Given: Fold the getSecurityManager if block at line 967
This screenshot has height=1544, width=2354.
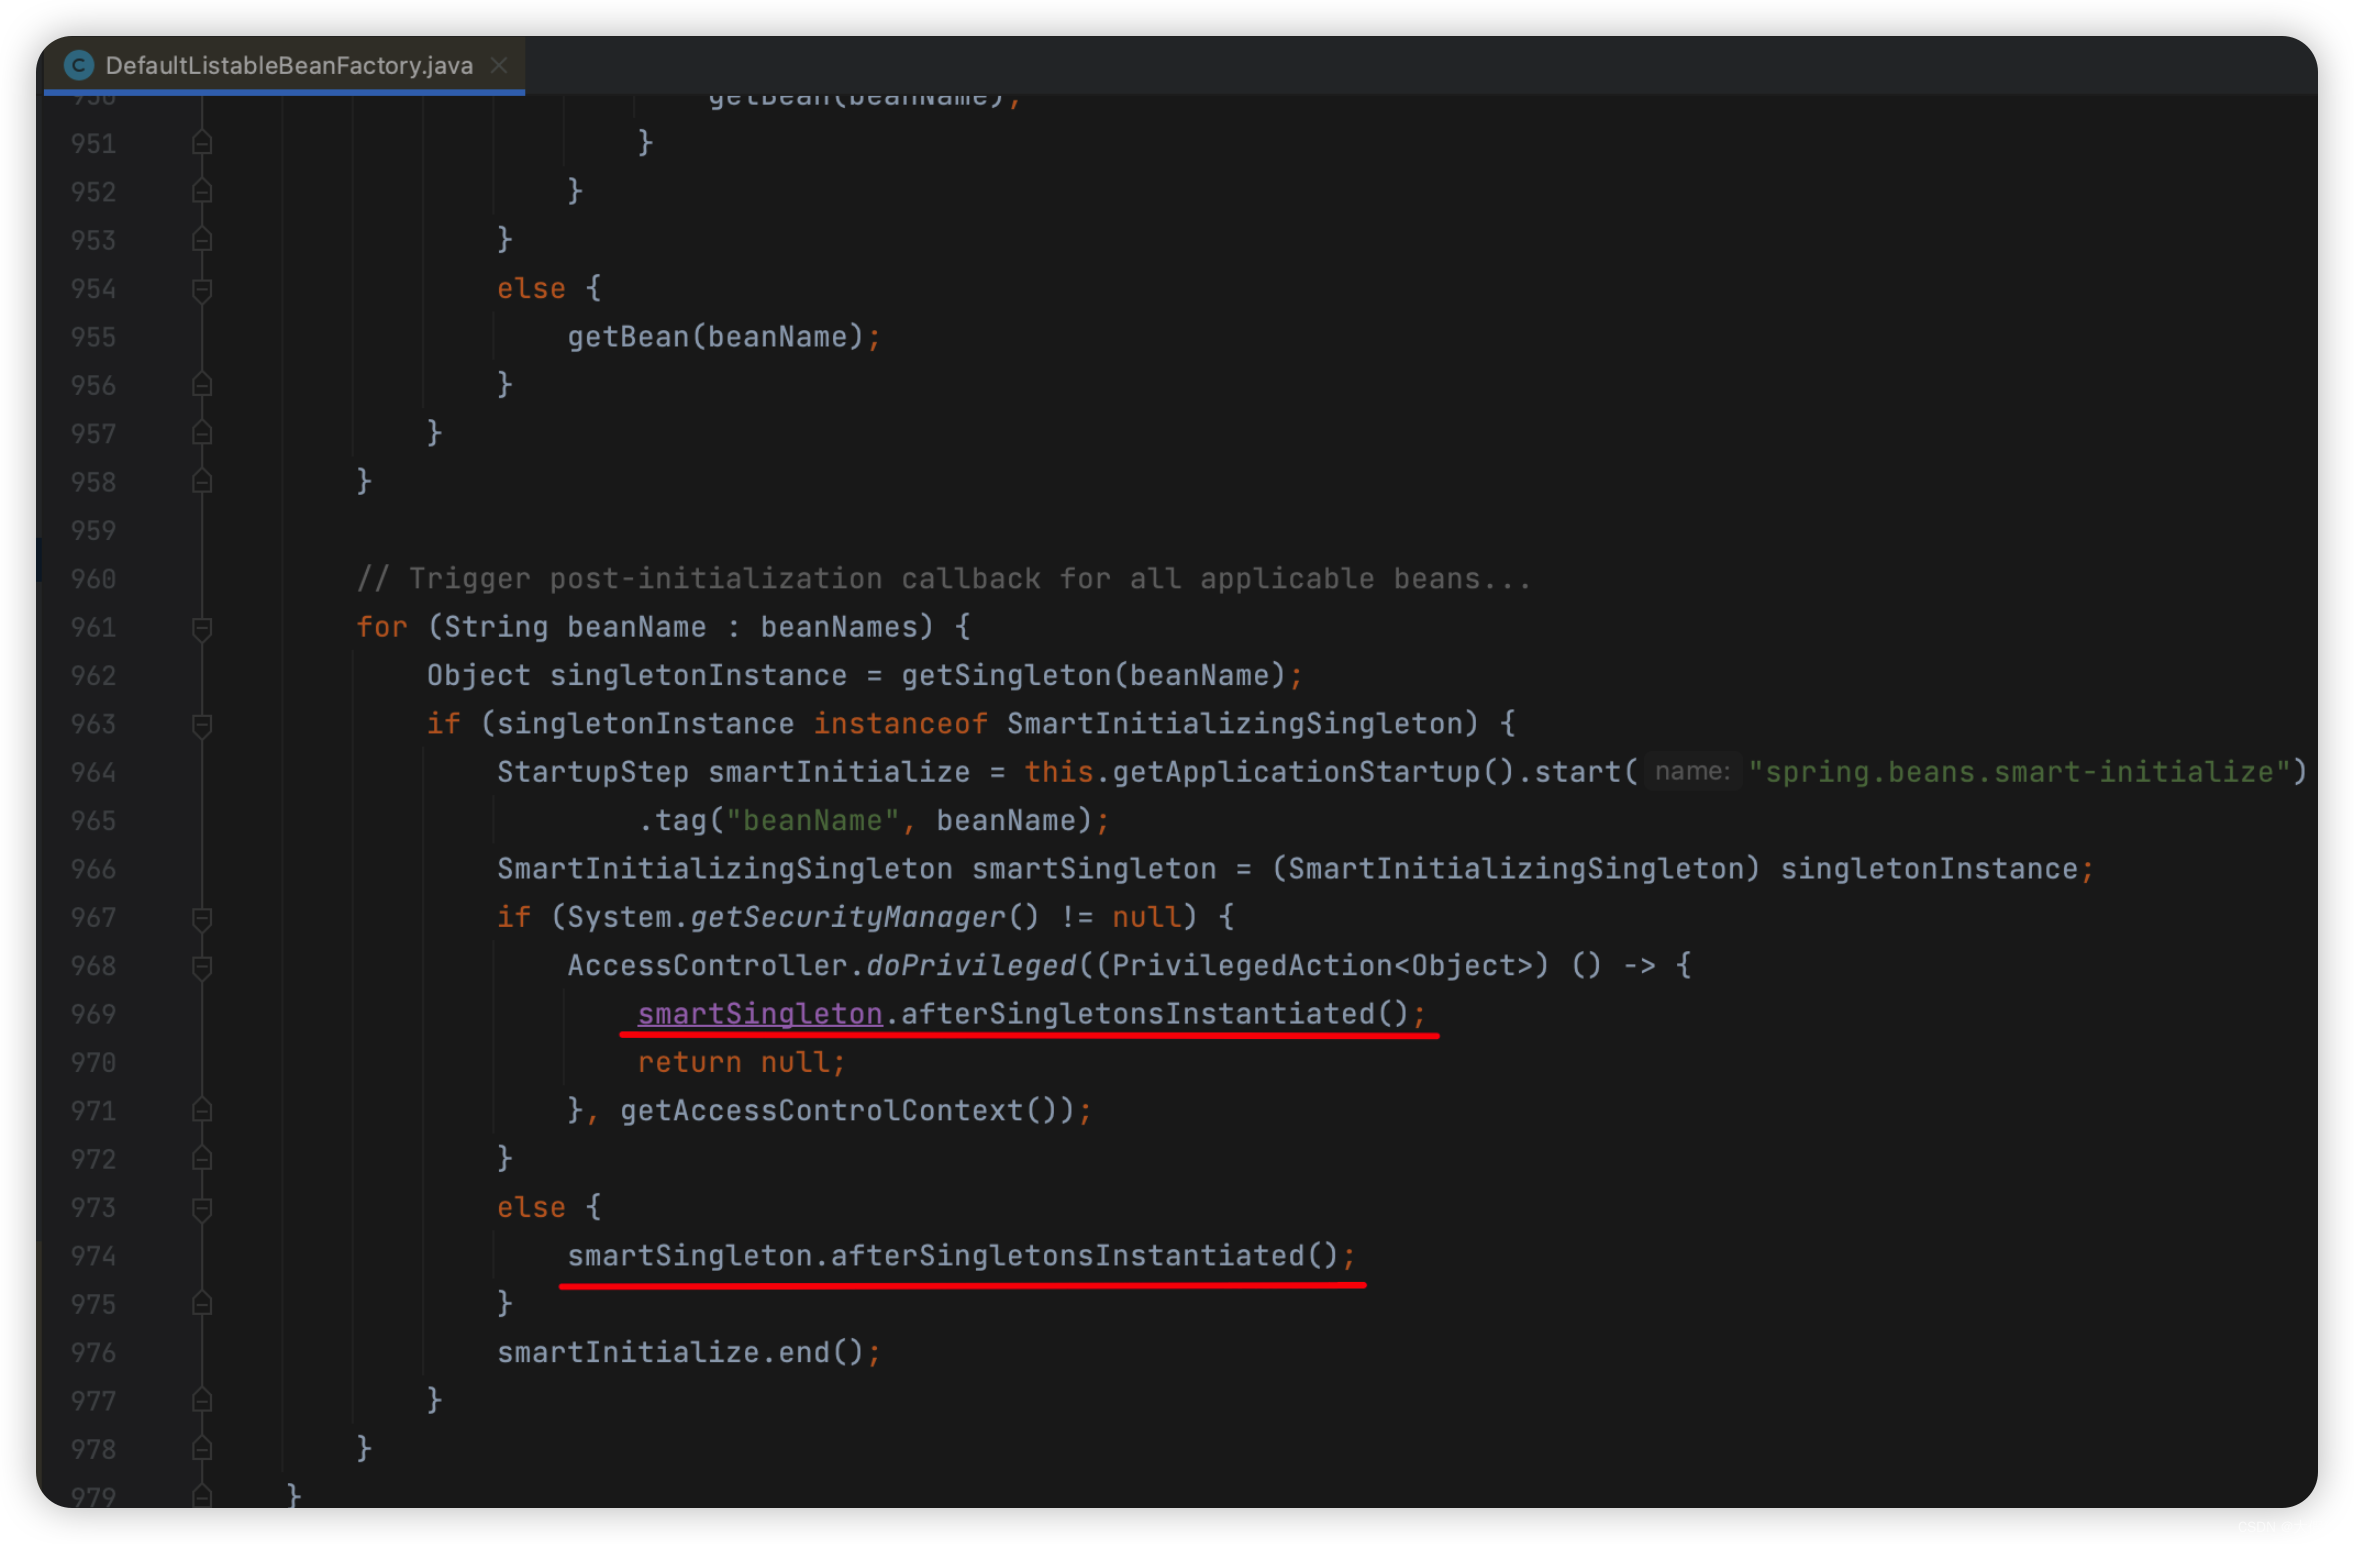Looking at the screenshot, I should point(202,918).
